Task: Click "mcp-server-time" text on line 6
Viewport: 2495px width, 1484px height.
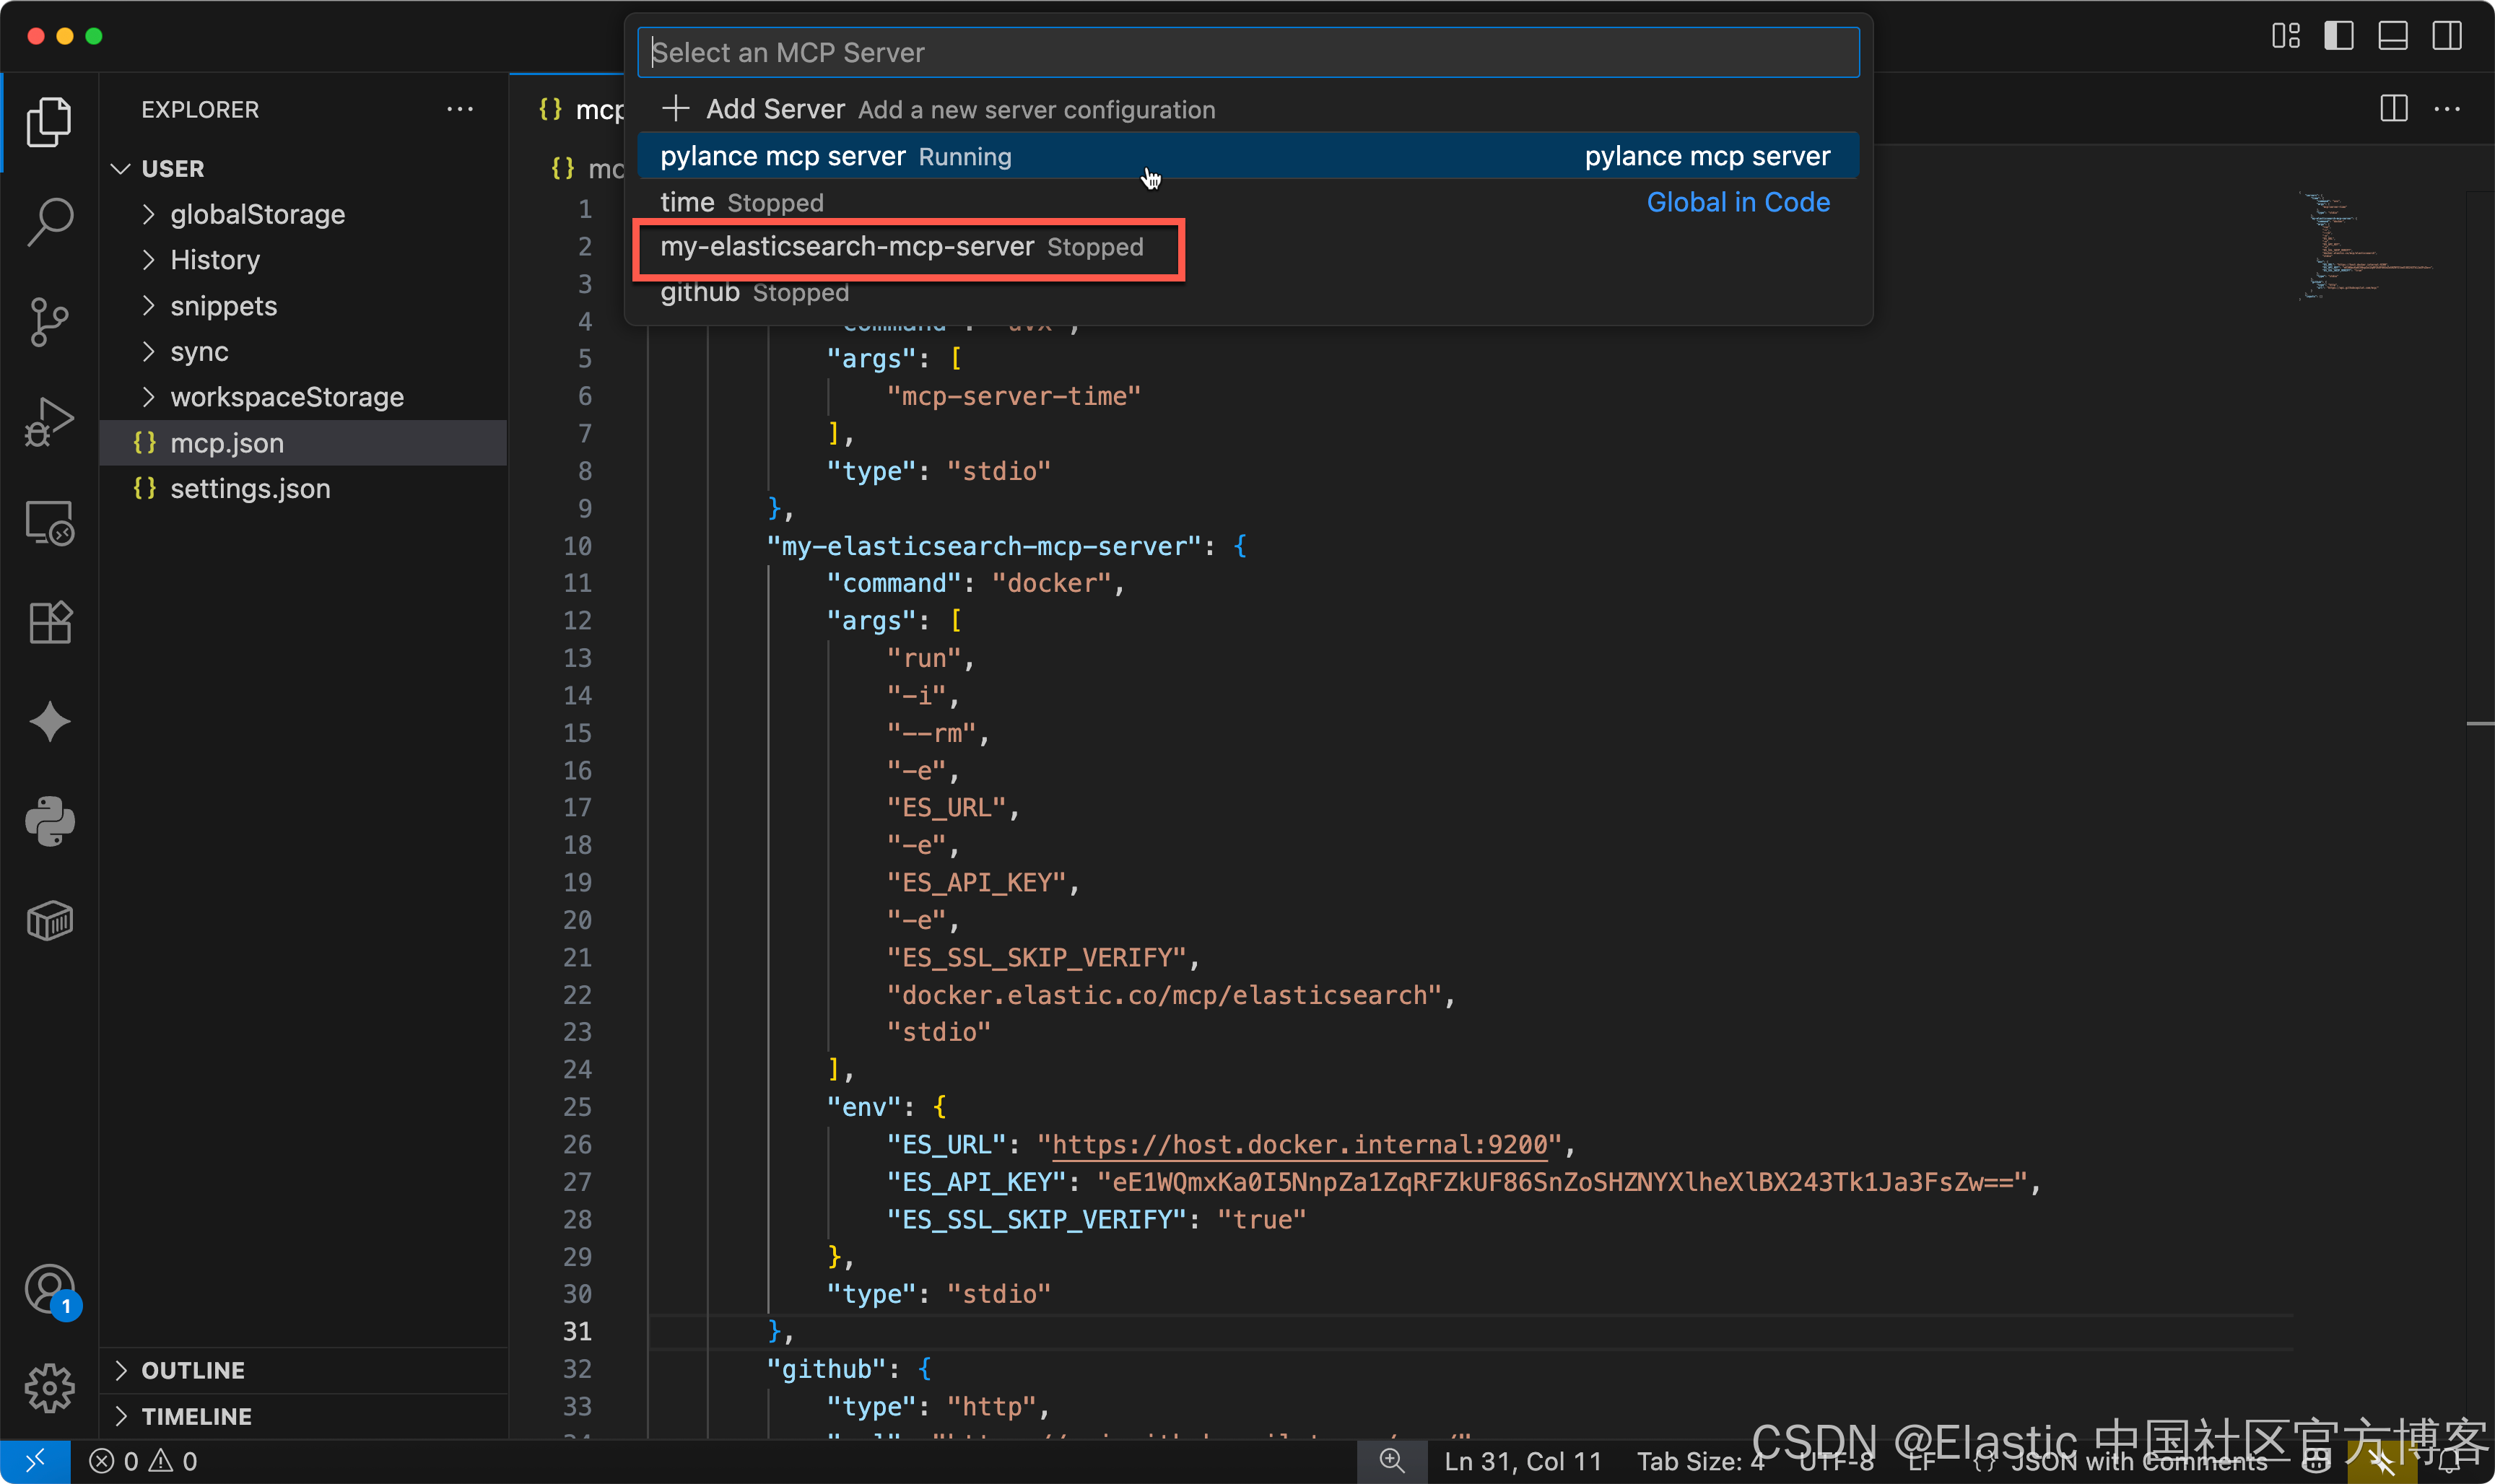Action: tap(1013, 396)
